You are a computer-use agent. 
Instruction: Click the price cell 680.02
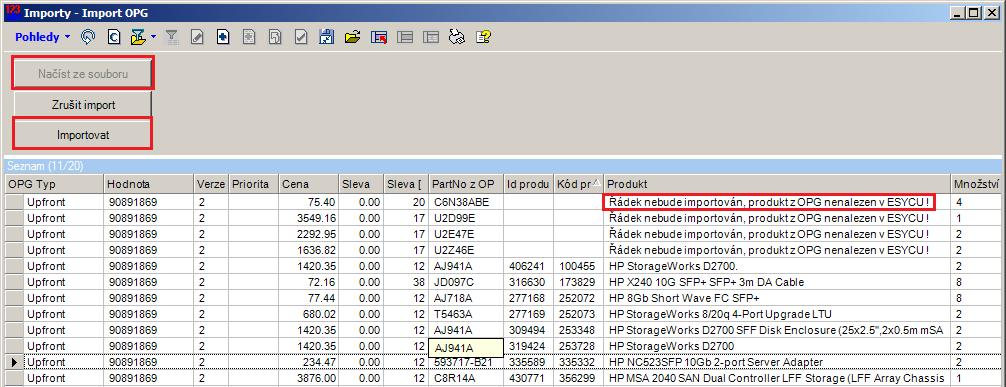coord(309,314)
